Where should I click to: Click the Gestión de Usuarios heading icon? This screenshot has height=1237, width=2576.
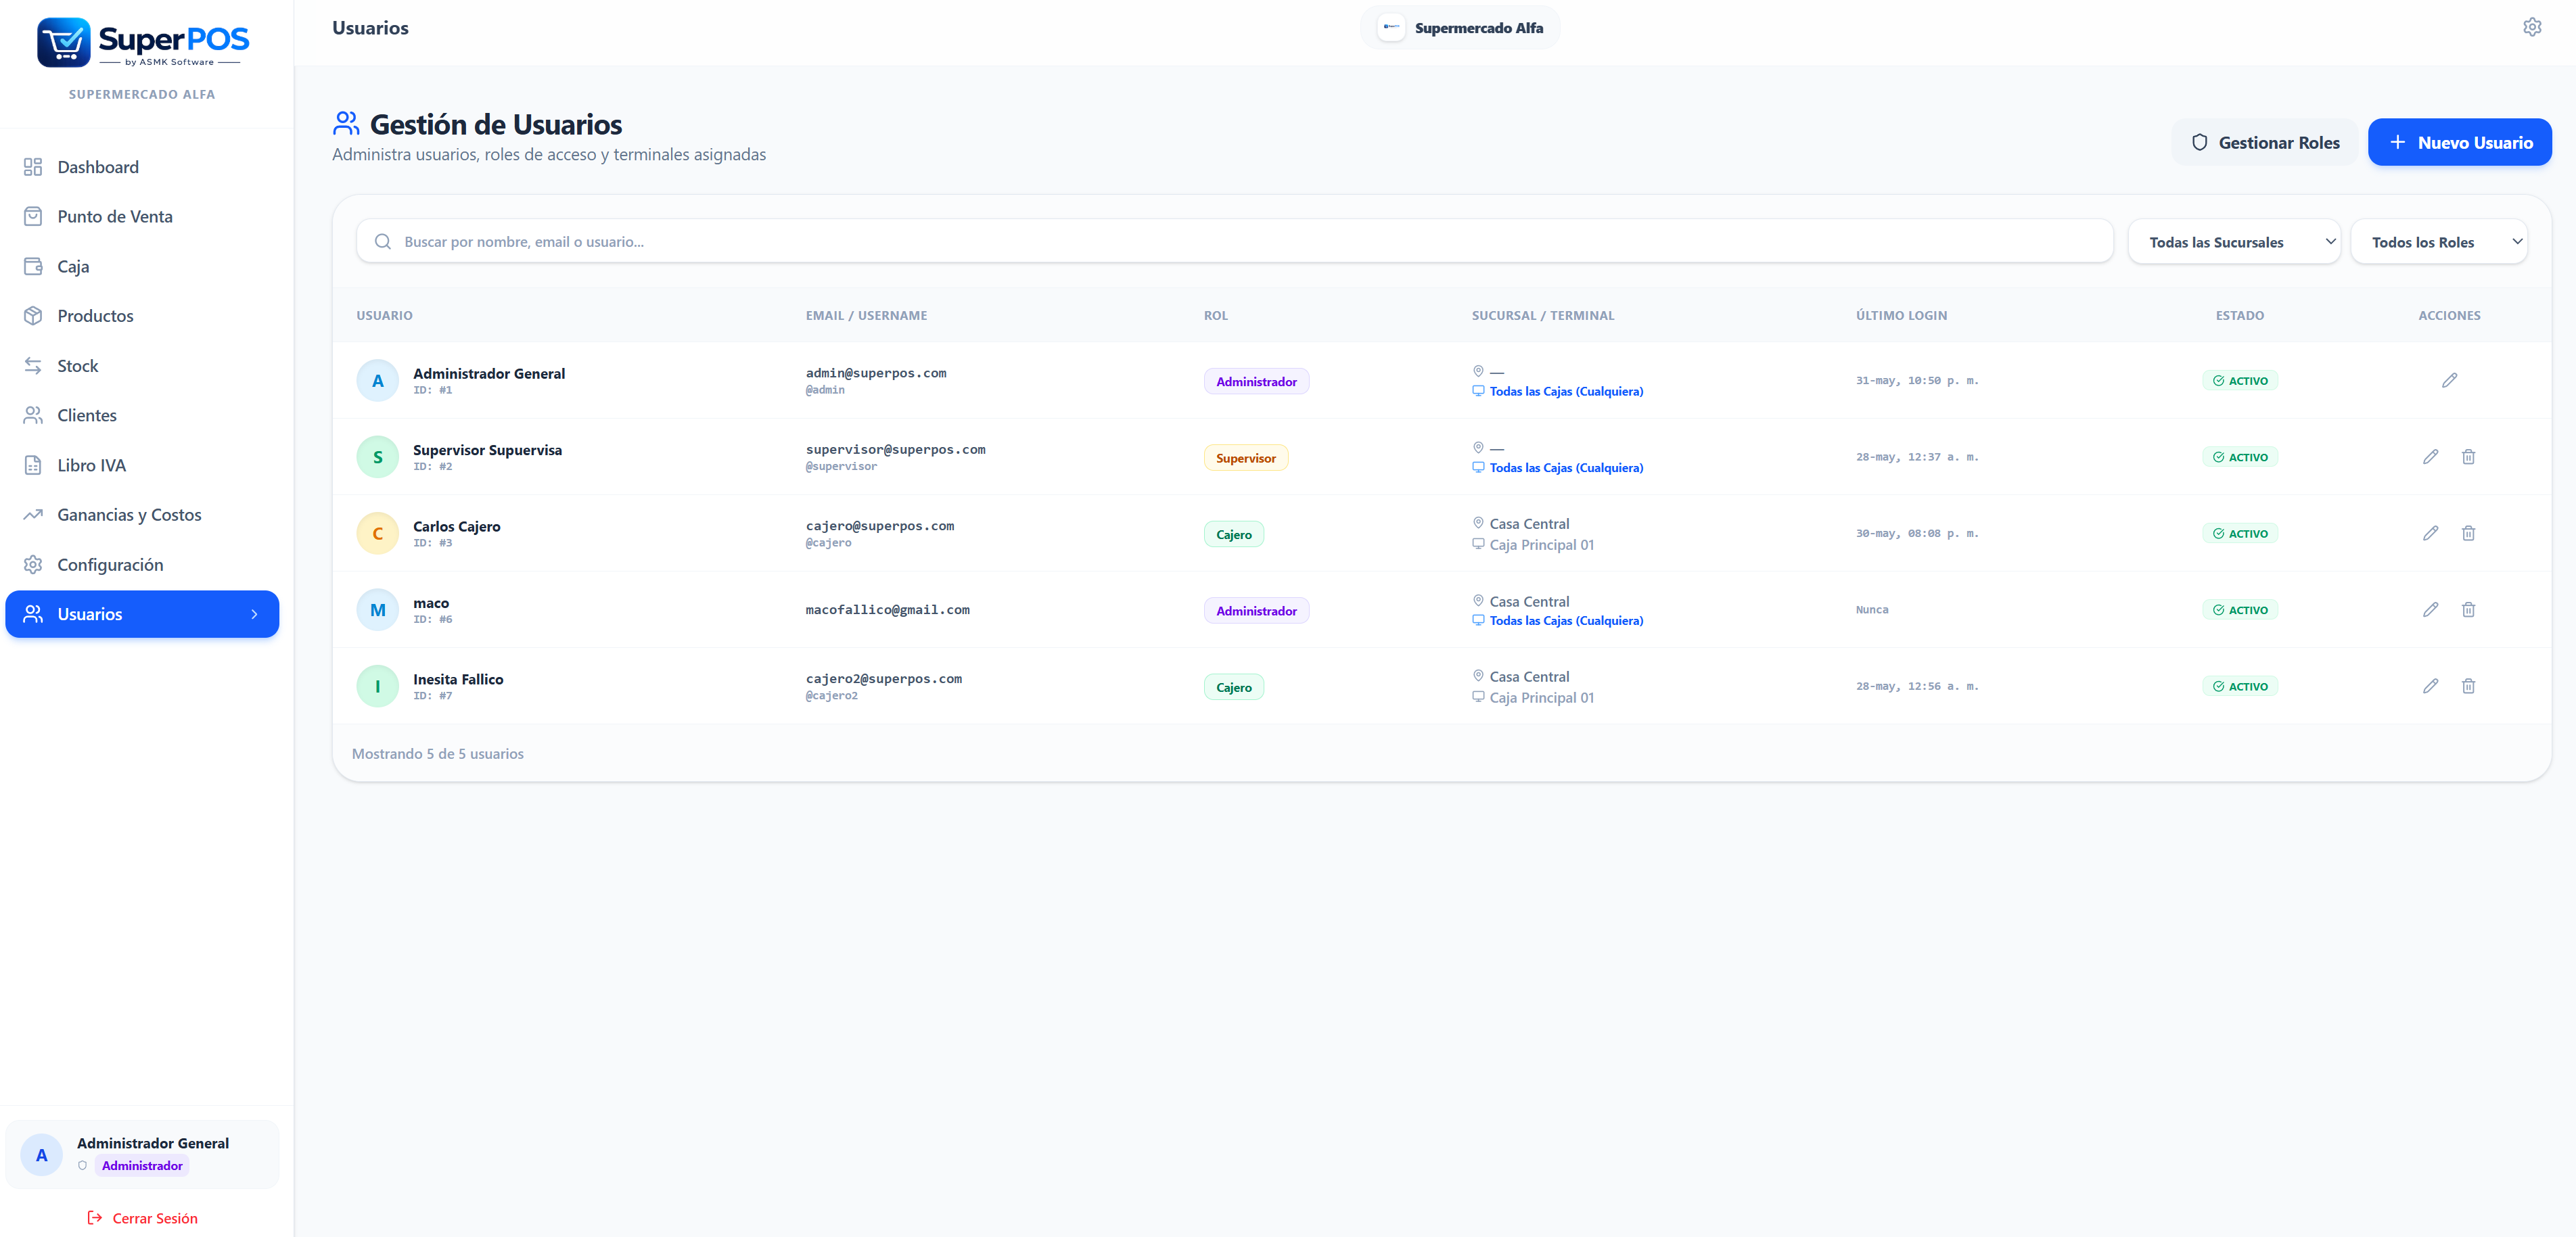tap(346, 124)
